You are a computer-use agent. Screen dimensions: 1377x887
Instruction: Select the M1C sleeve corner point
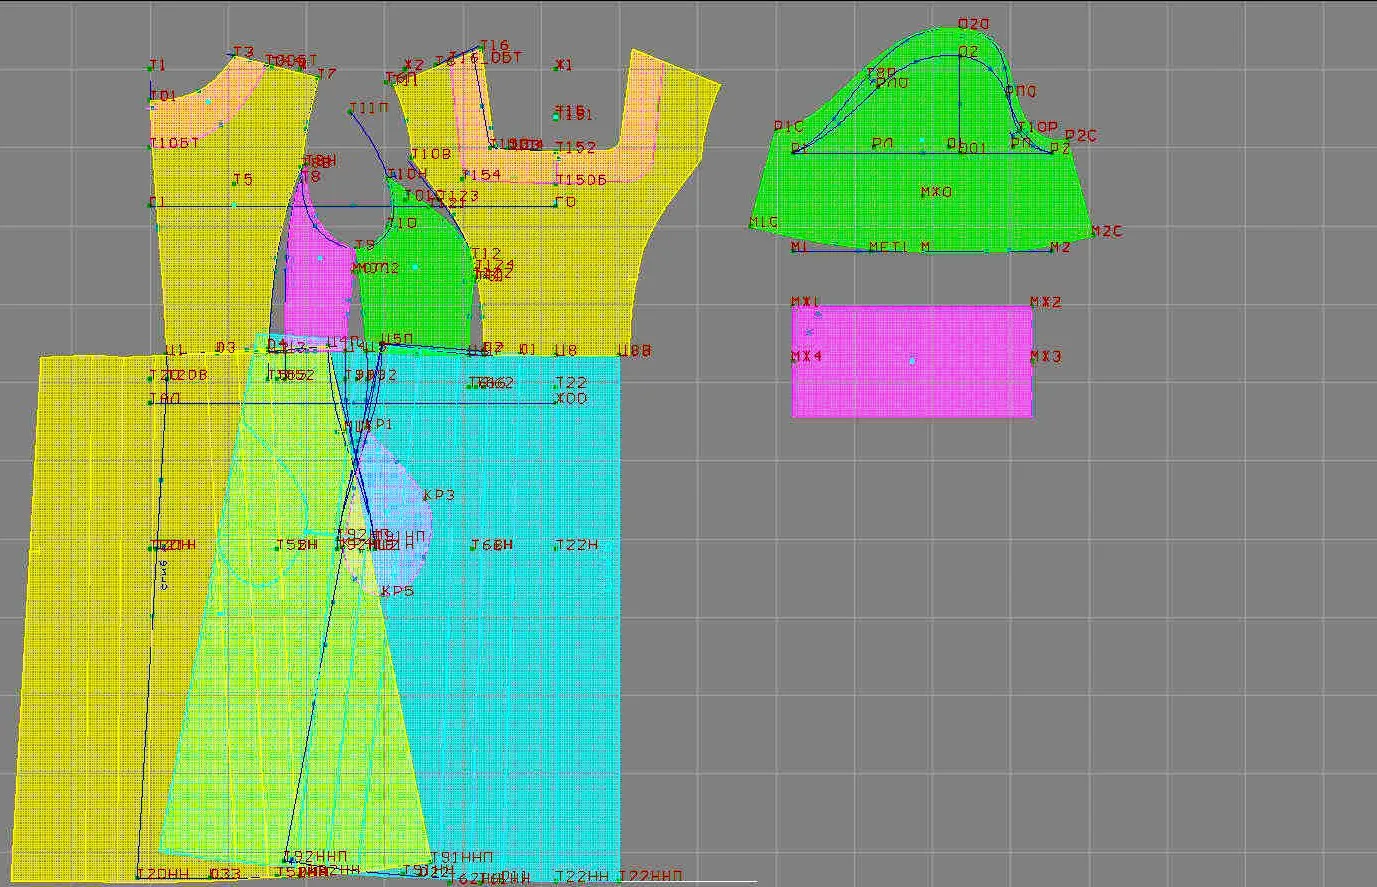[764, 222]
